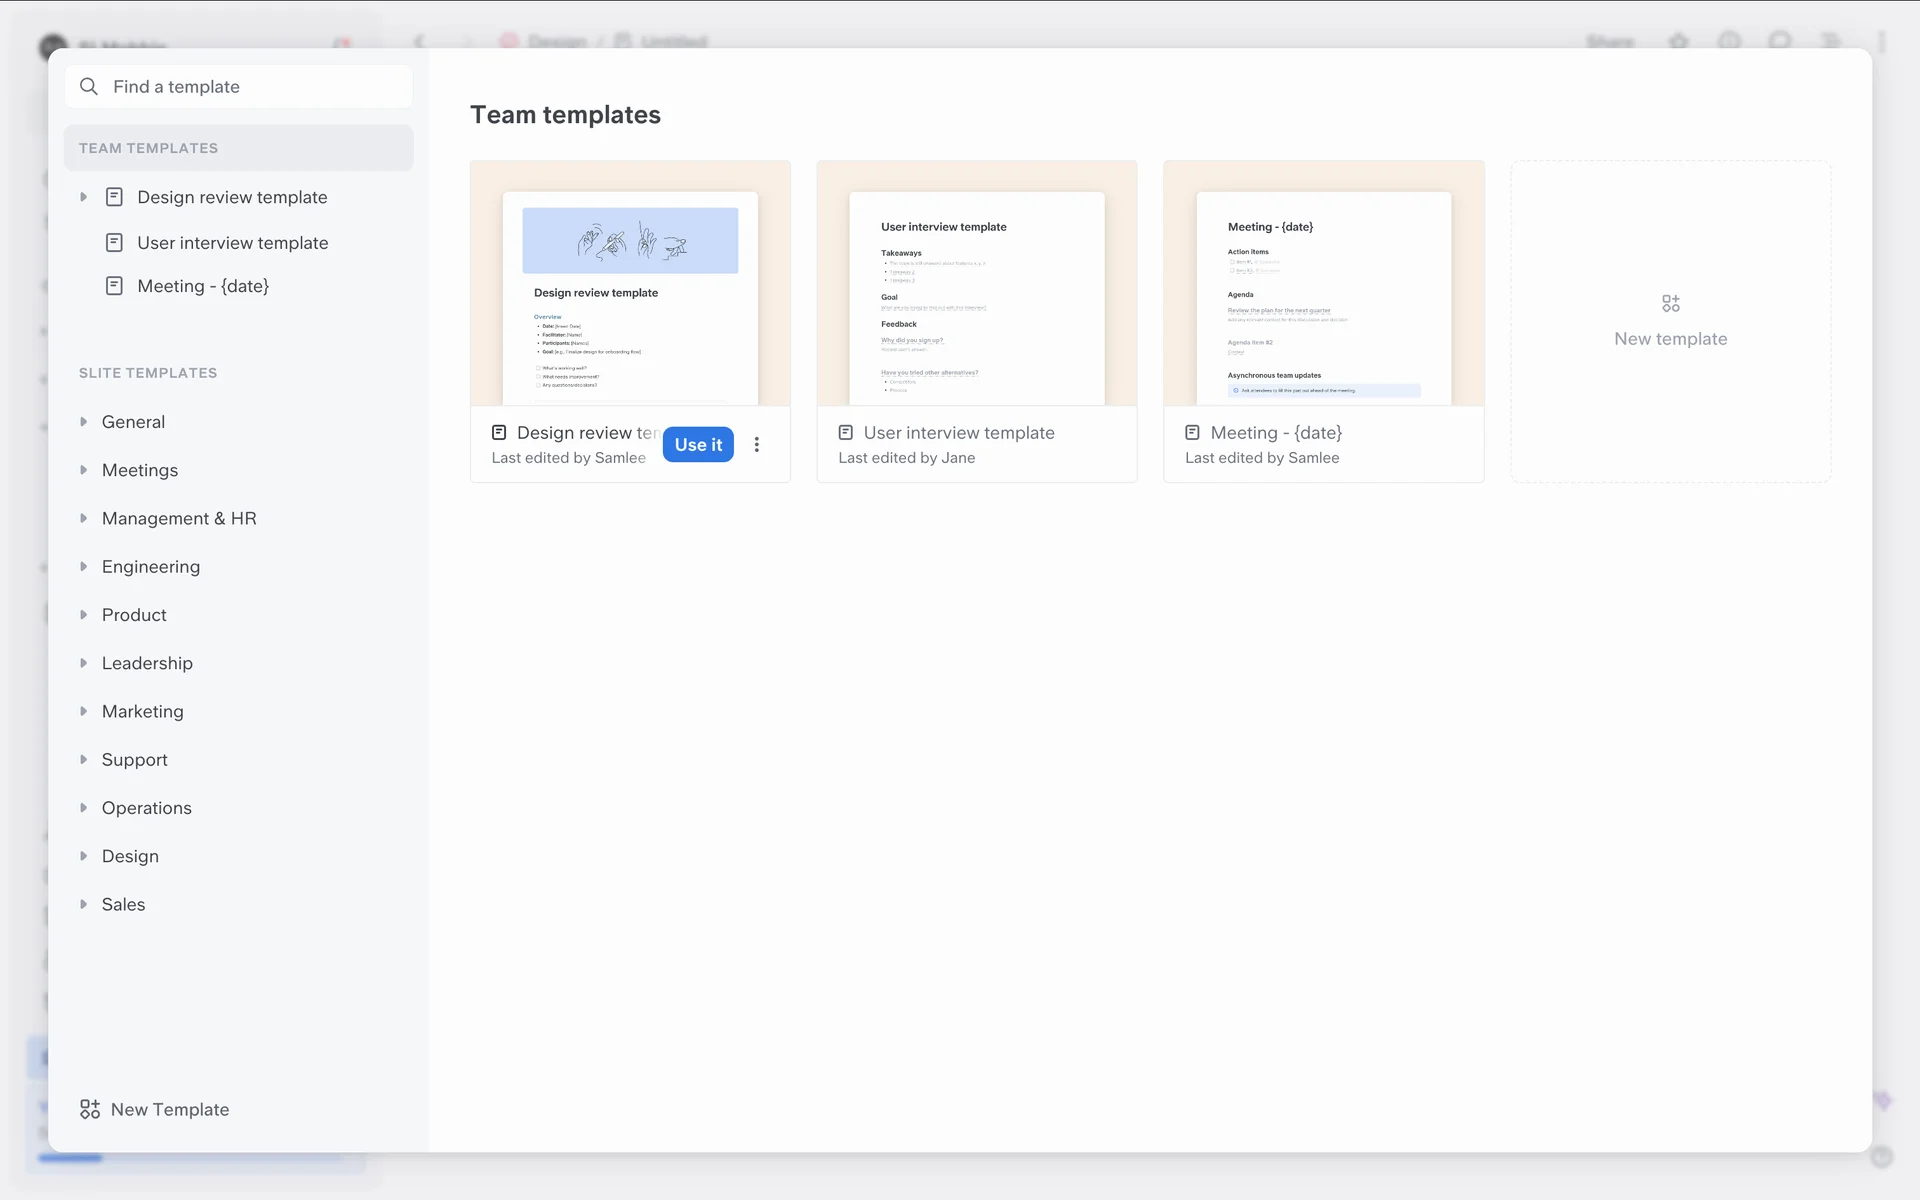Select the Team Templates section header
The image size is (1920, 1200).
(x=148, y=148)
